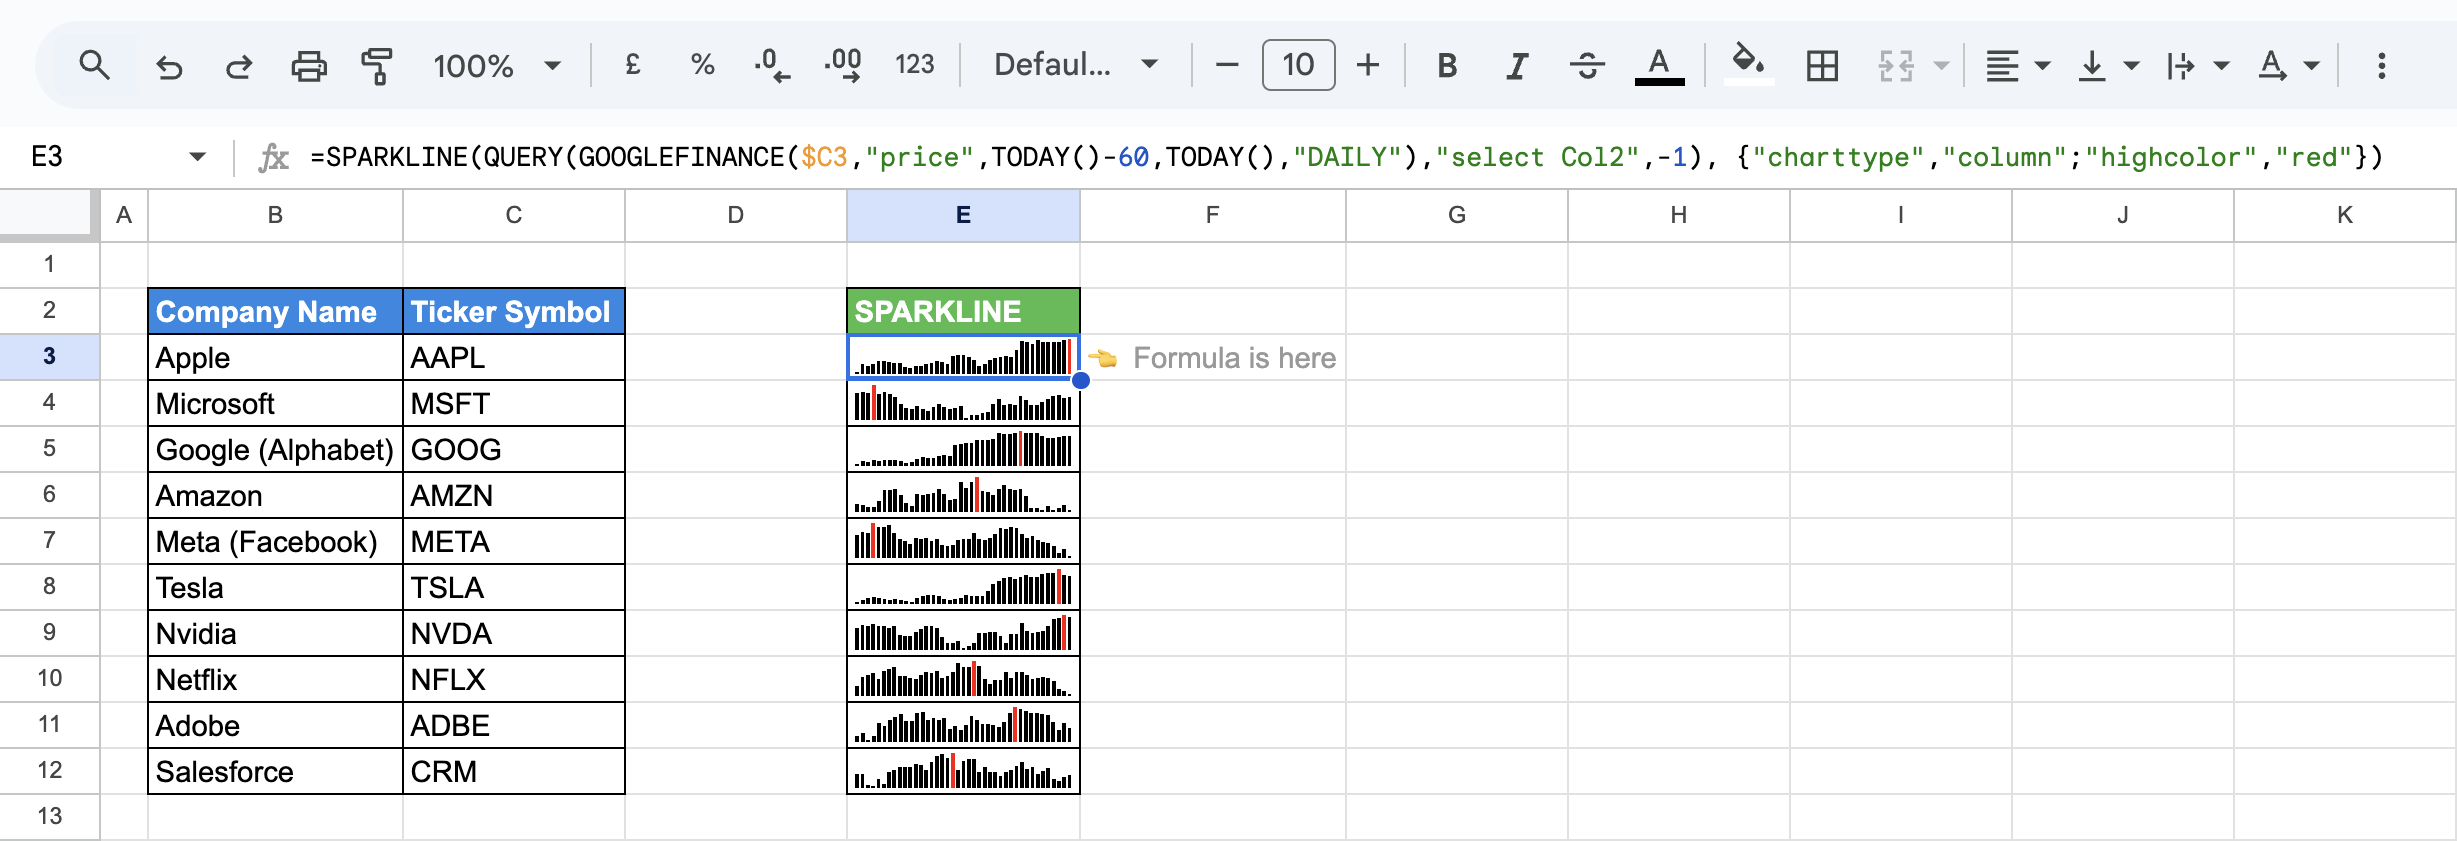Select column C header
This screenshot has width=2457, height=841.
pyautogui.click(x=514, y=215)
